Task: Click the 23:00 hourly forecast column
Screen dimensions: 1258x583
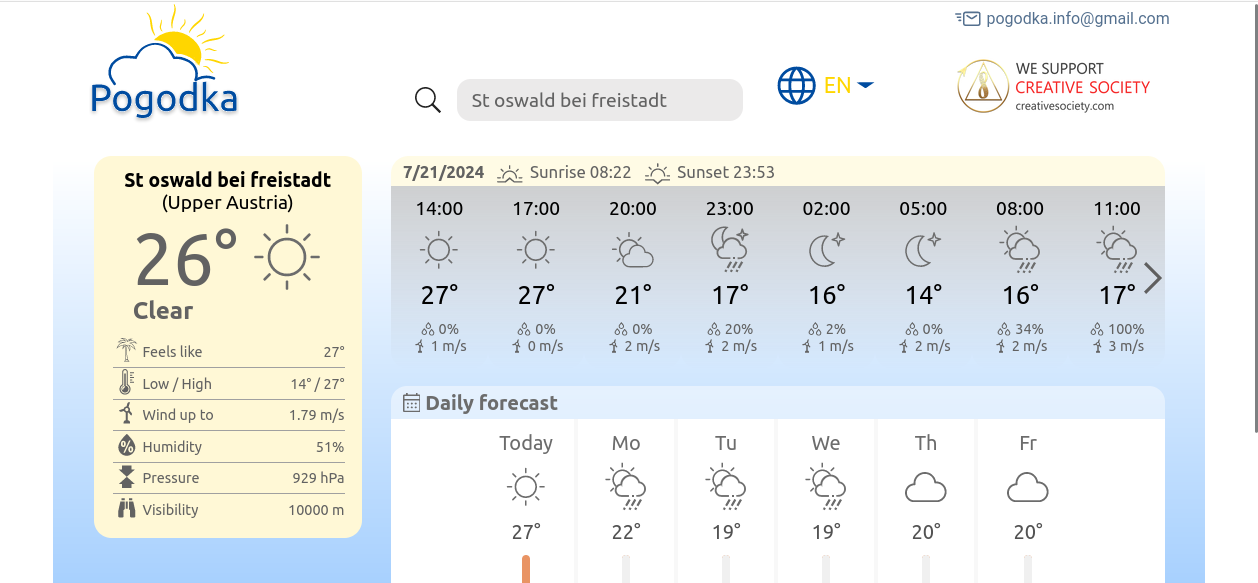Action: coord(730,276)
